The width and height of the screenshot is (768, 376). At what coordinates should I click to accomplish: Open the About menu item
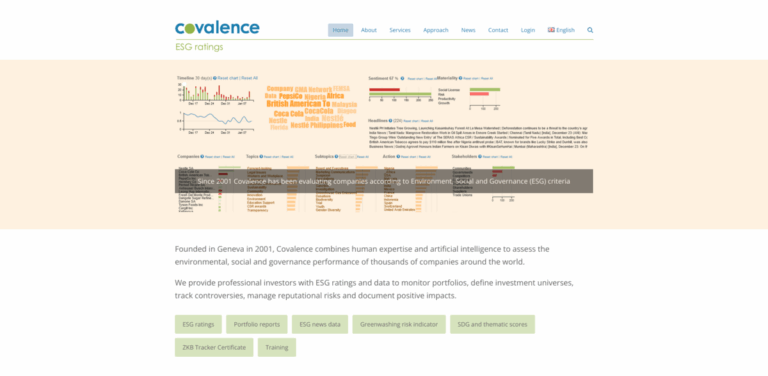[369, 30]
